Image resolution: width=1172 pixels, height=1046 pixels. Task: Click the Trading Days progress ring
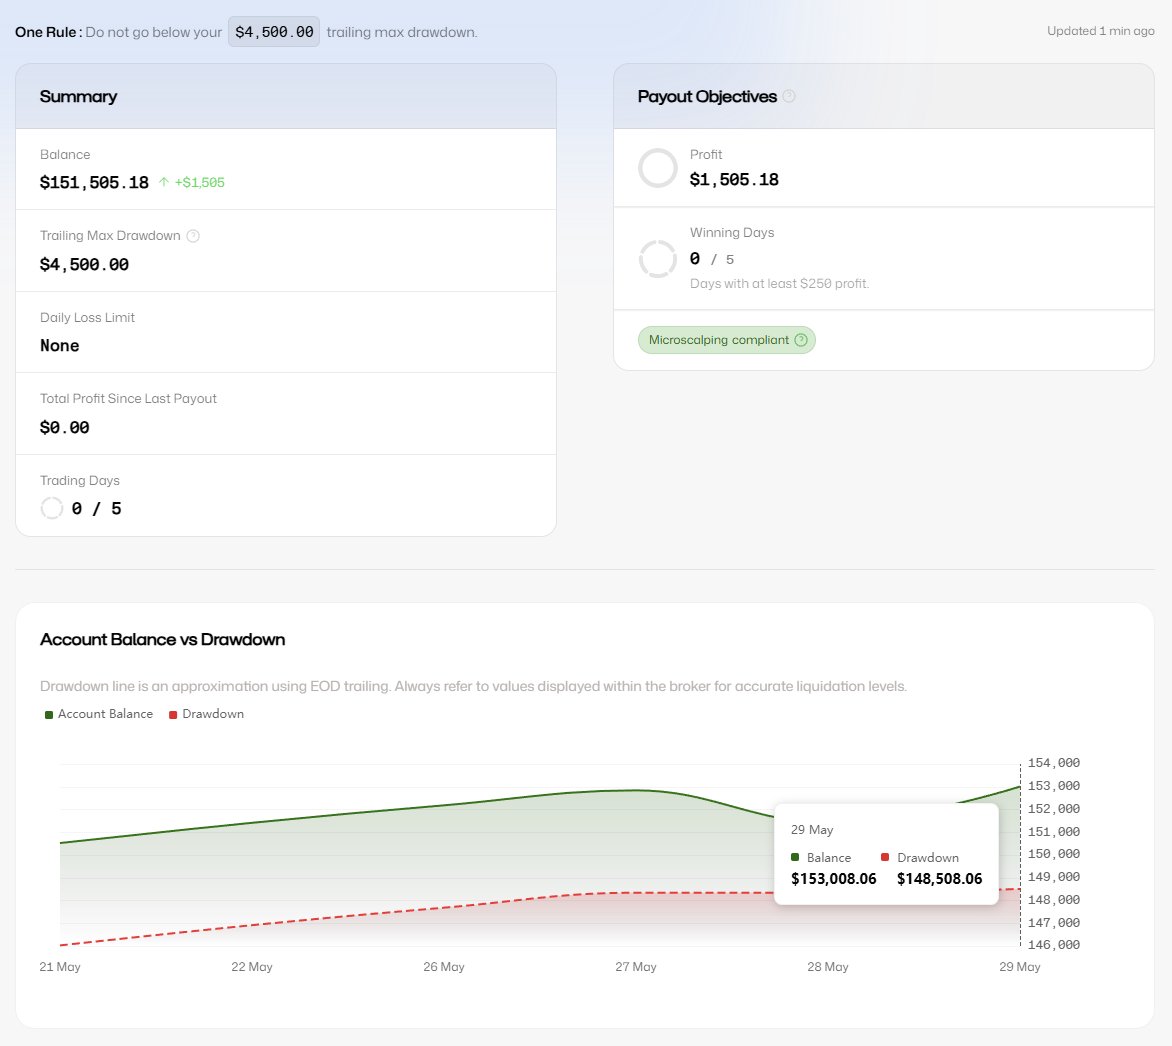(x=52, y=508)
